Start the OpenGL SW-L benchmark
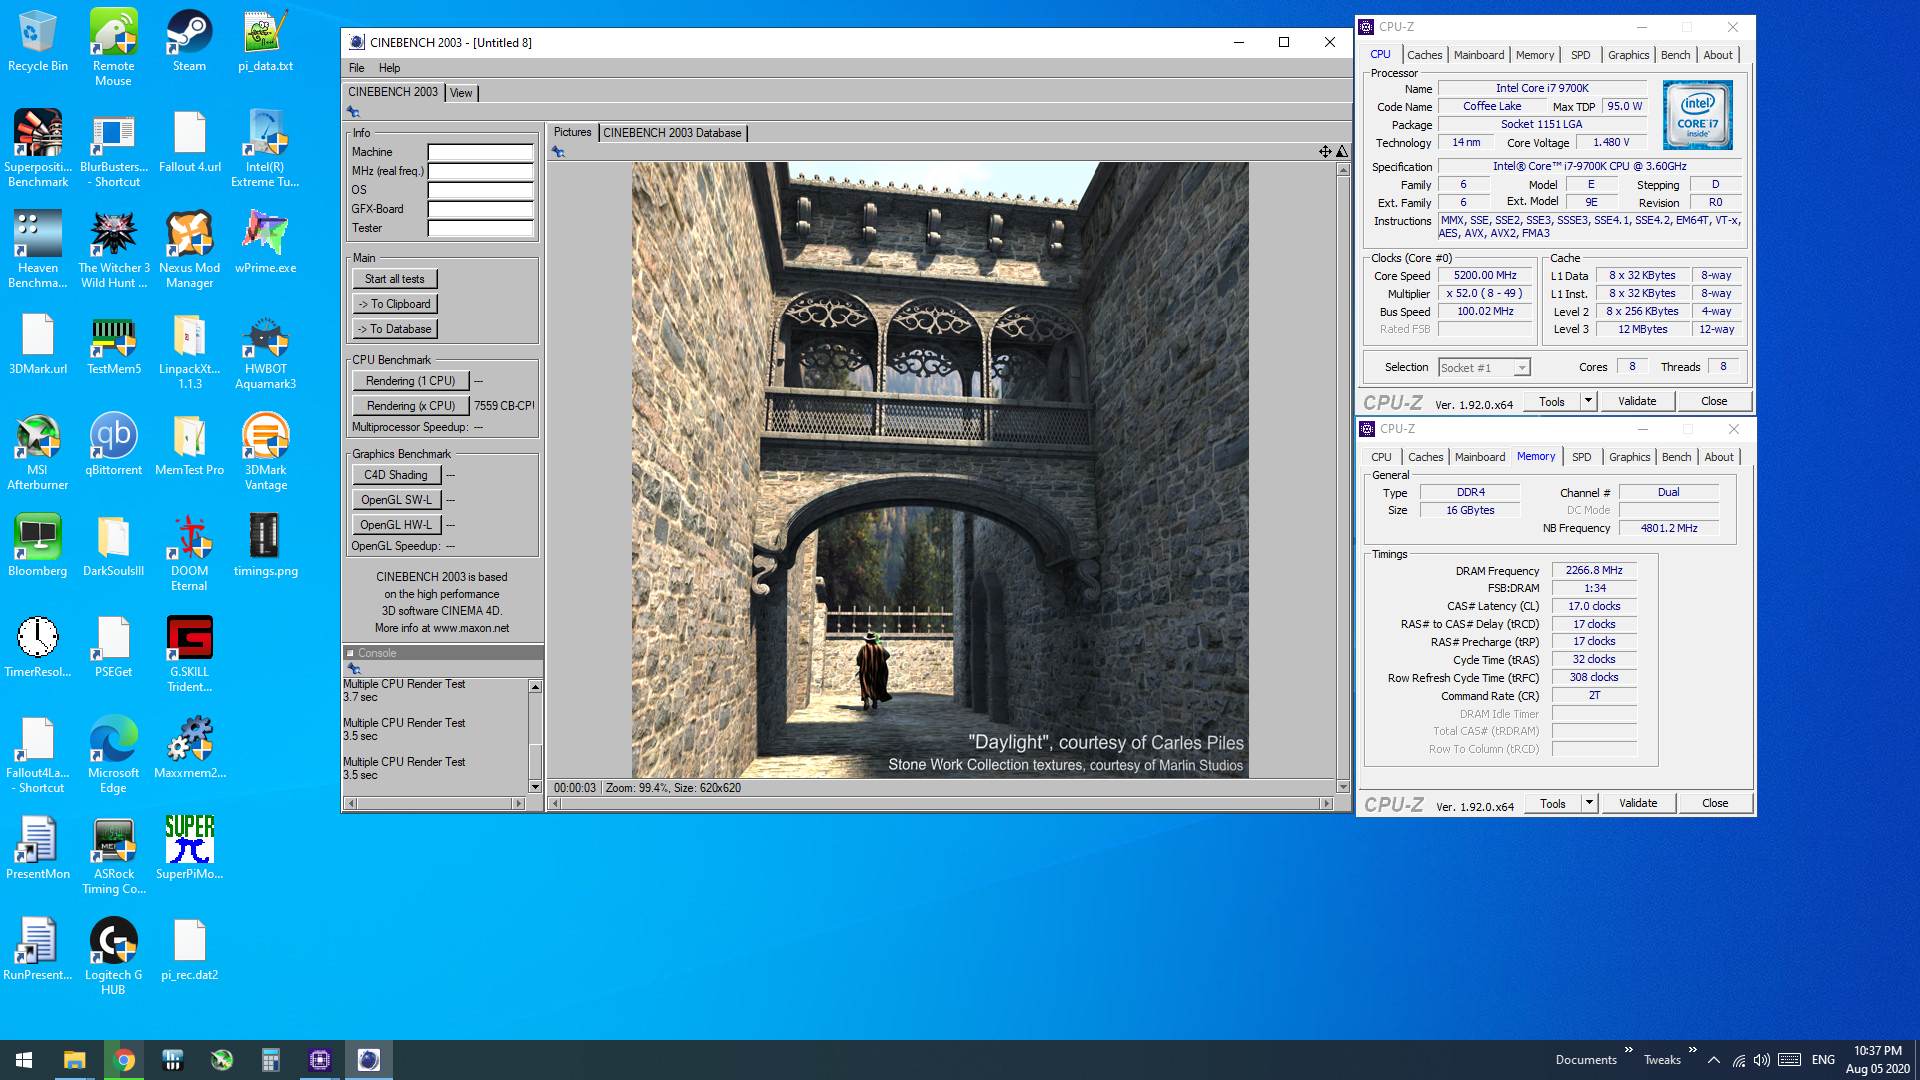Image resolution: width=1920 pixels, height=1080 pixels. click(395, 500)
